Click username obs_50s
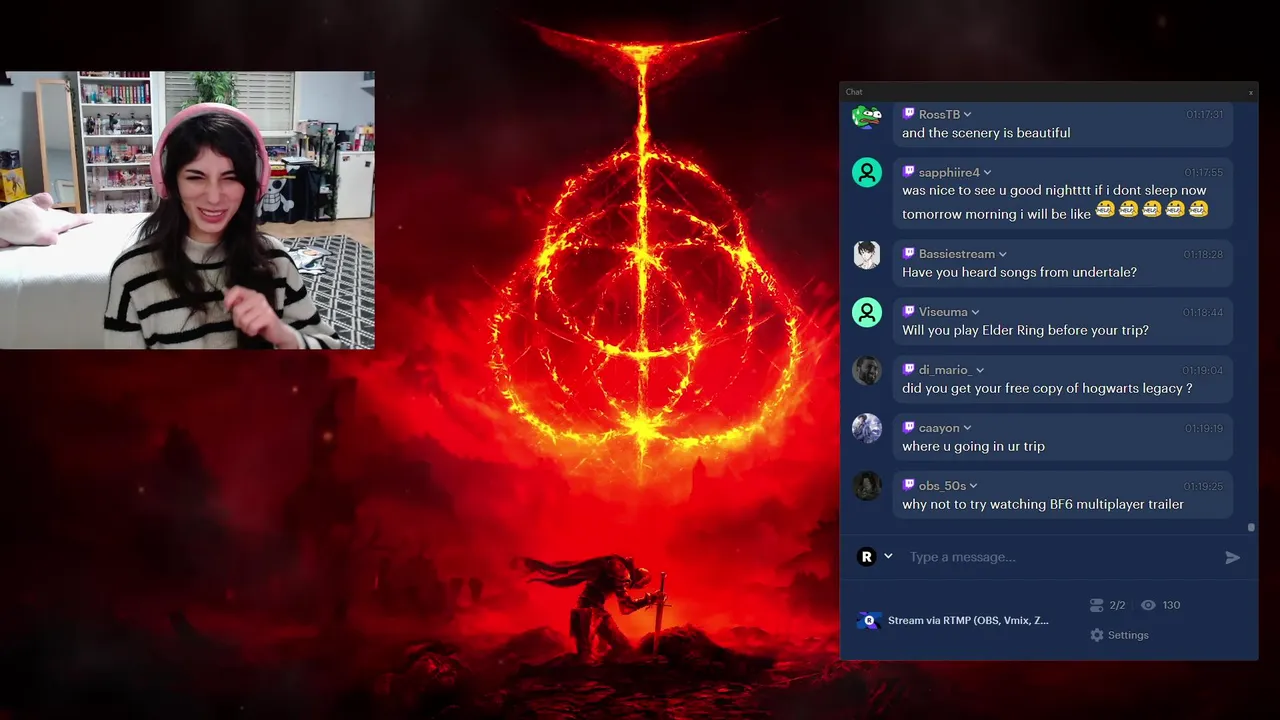 point(942,486)
